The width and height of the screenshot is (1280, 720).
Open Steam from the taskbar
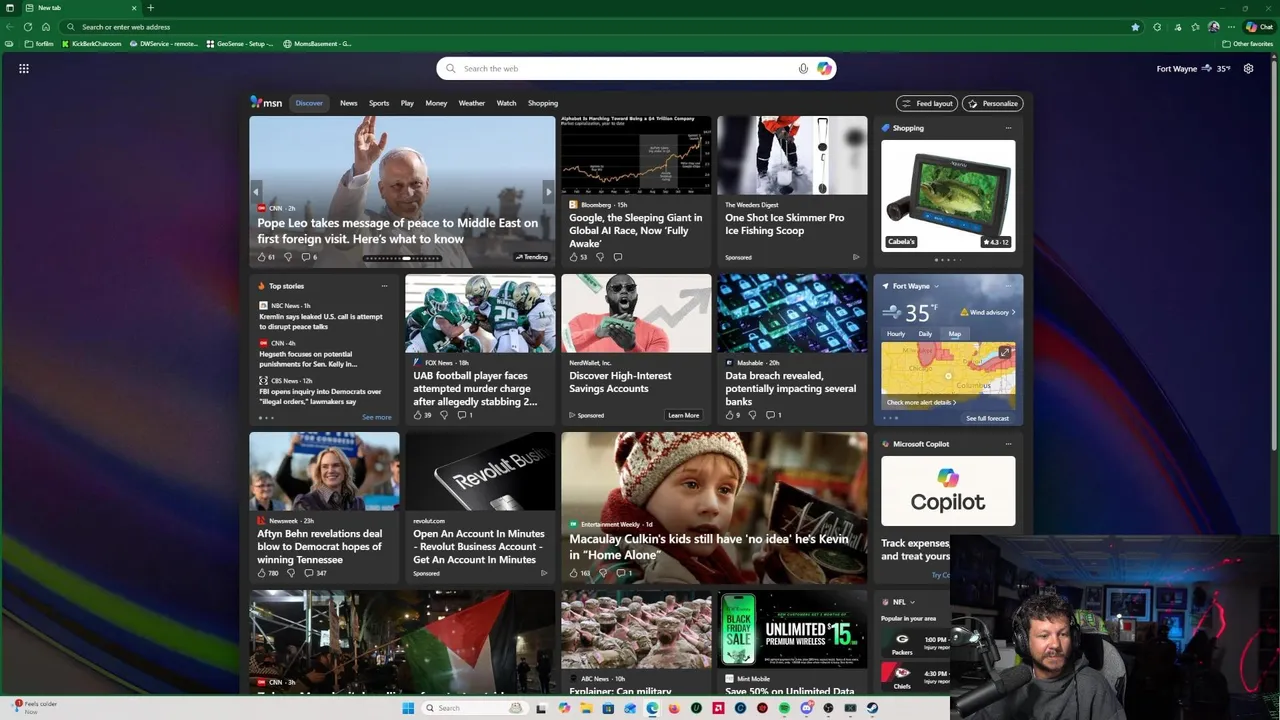click(x=872, y=708)
